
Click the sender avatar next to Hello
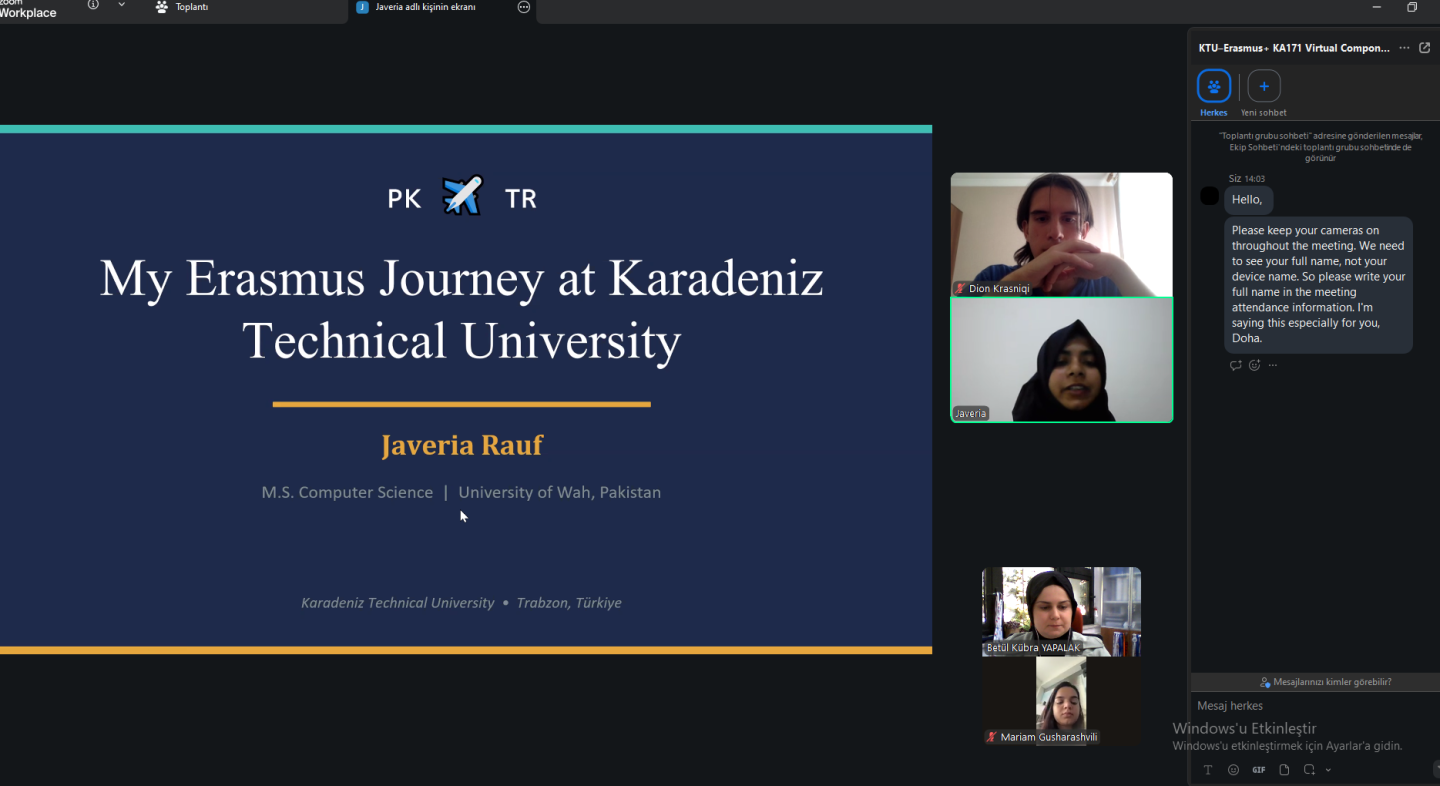click(x=1209, y=196)
